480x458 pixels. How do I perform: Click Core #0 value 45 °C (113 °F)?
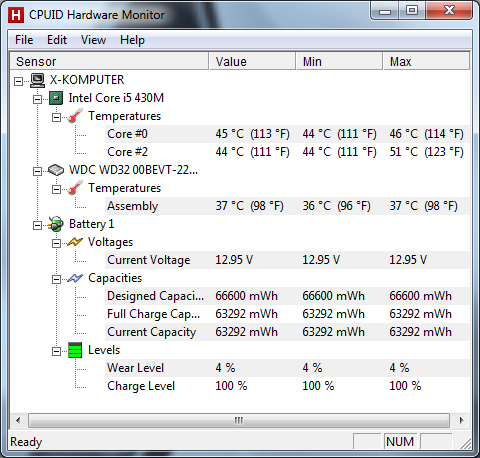(252, 134)
